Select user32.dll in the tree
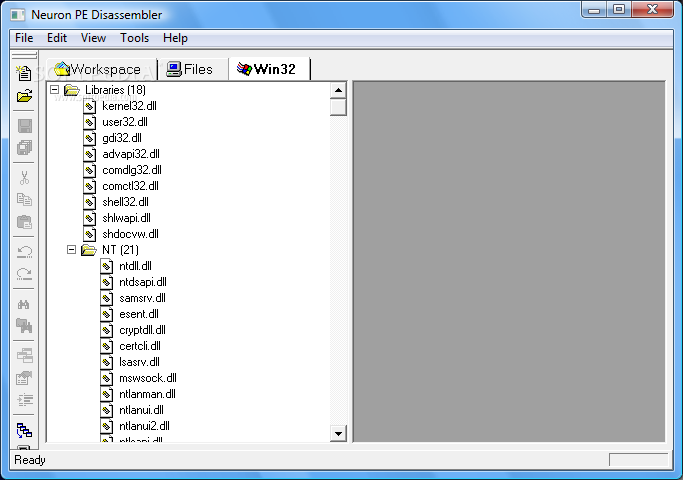The height and width of the screenshot is (480, 683). (x=125, y=122)
